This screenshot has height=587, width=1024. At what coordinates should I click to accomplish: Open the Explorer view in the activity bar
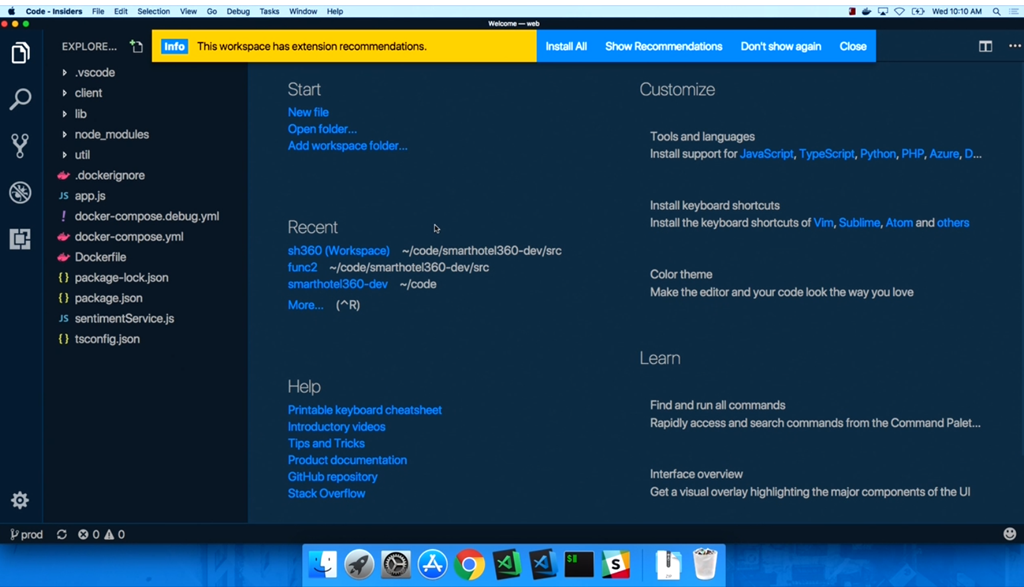(x=20, y=53)
